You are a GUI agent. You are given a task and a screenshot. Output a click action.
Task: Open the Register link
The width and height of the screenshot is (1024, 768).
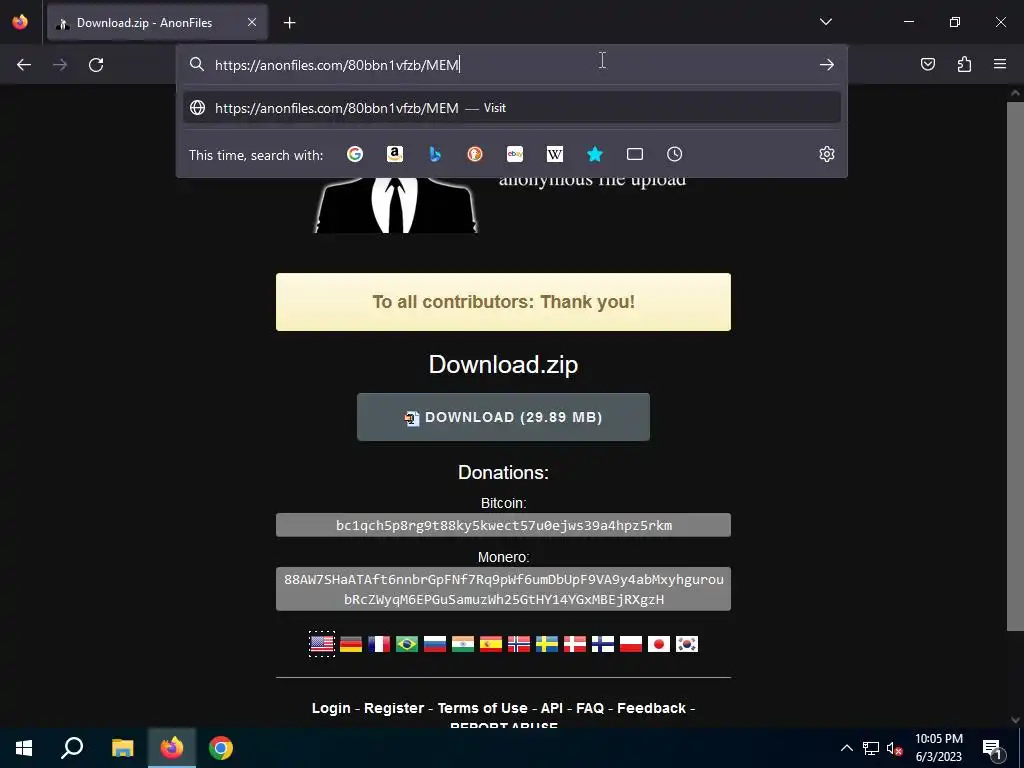tap(394, 708)
